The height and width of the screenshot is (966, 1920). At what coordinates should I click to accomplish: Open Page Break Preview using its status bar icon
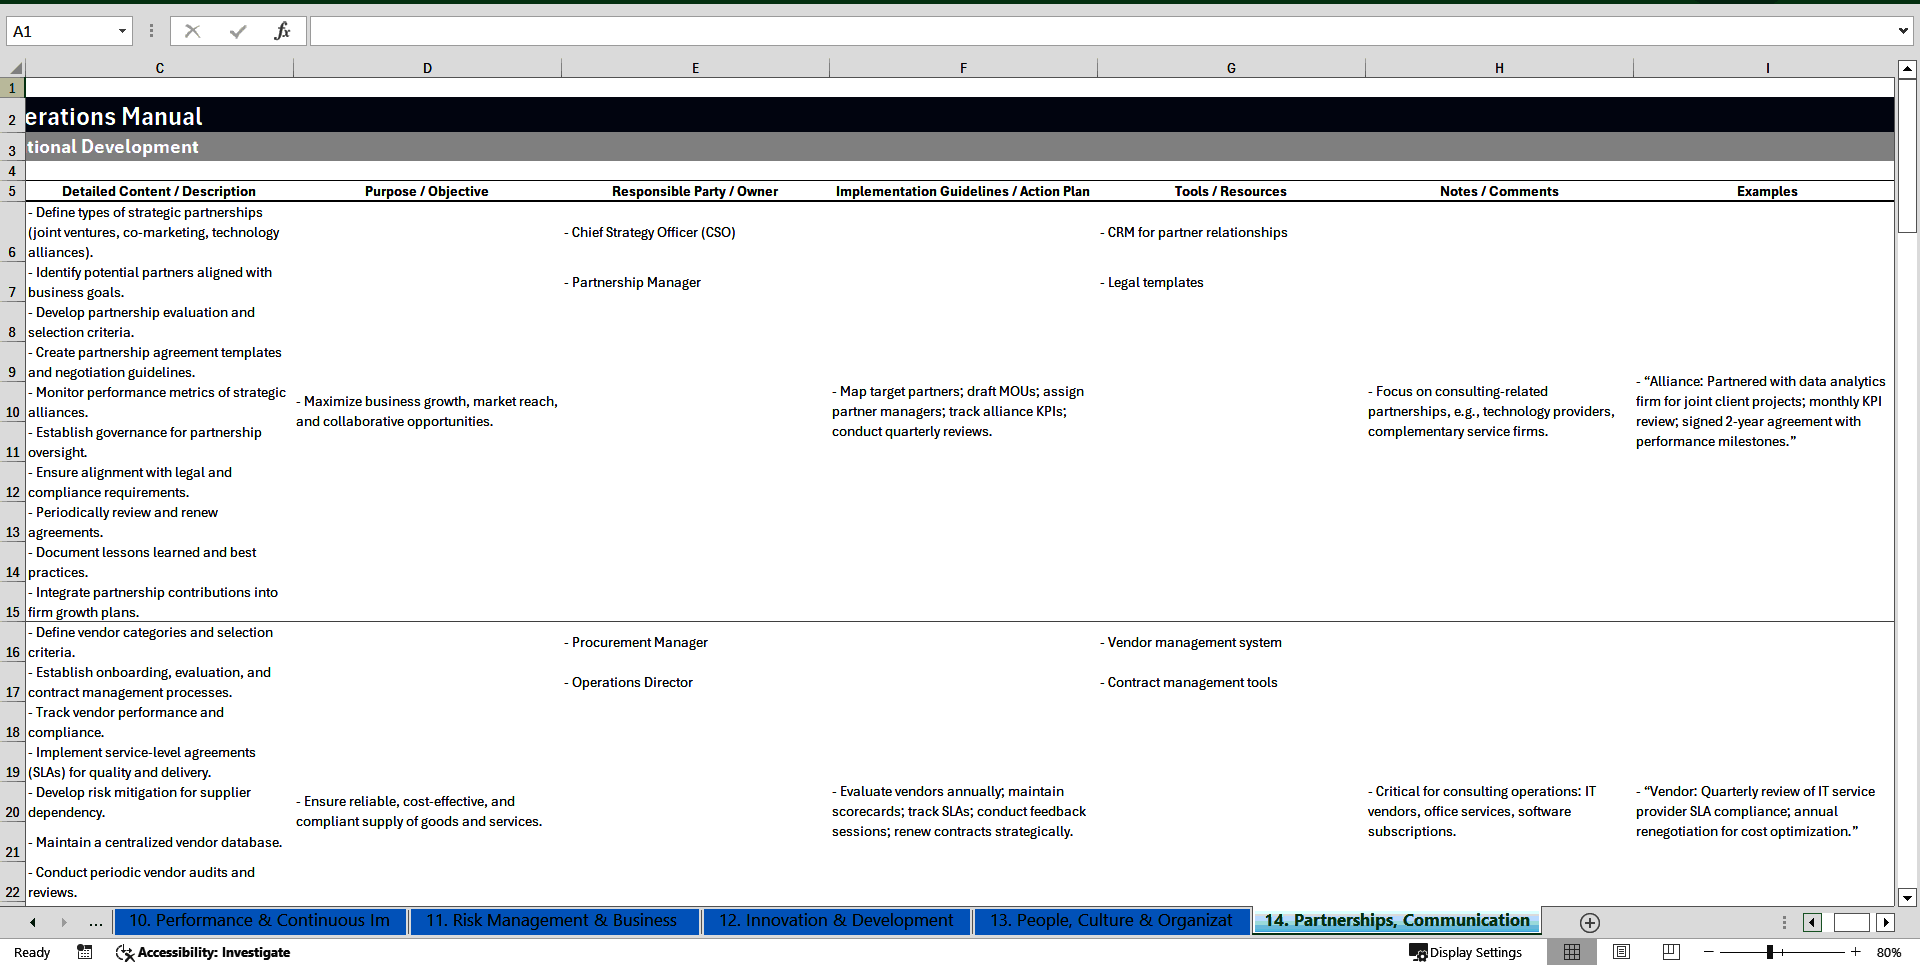coord(1670,952)
